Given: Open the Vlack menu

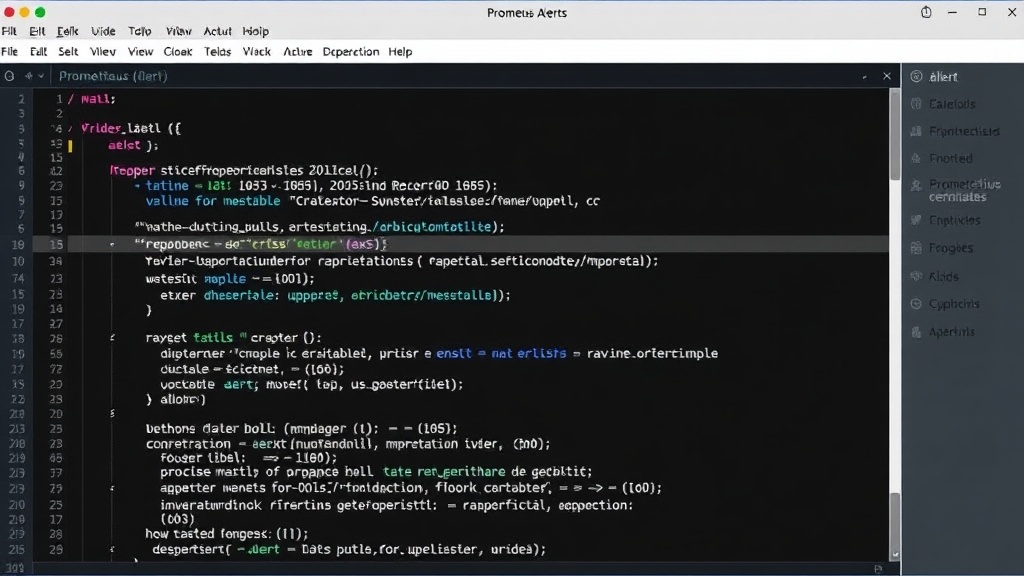Looking at the screenshot, I should point(257,52).
